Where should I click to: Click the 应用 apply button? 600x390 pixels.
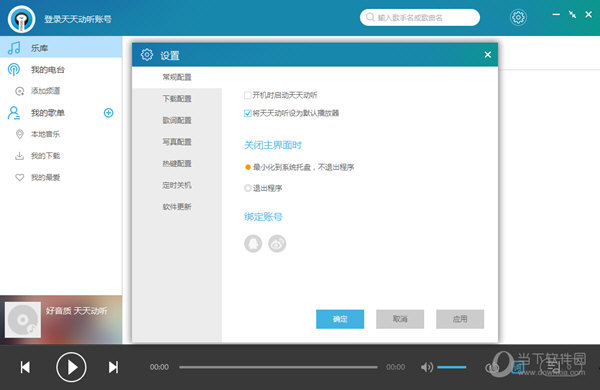[x=460, y=319]
